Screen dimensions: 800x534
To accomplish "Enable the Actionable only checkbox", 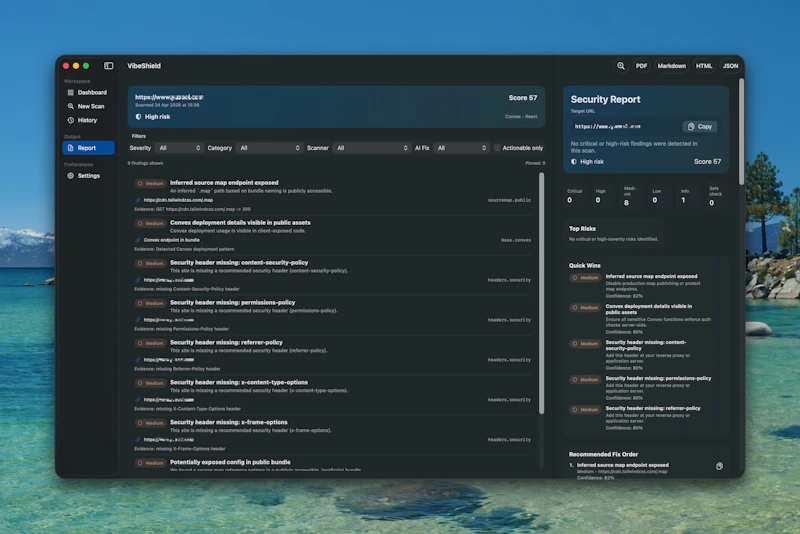I will (497, 148).
